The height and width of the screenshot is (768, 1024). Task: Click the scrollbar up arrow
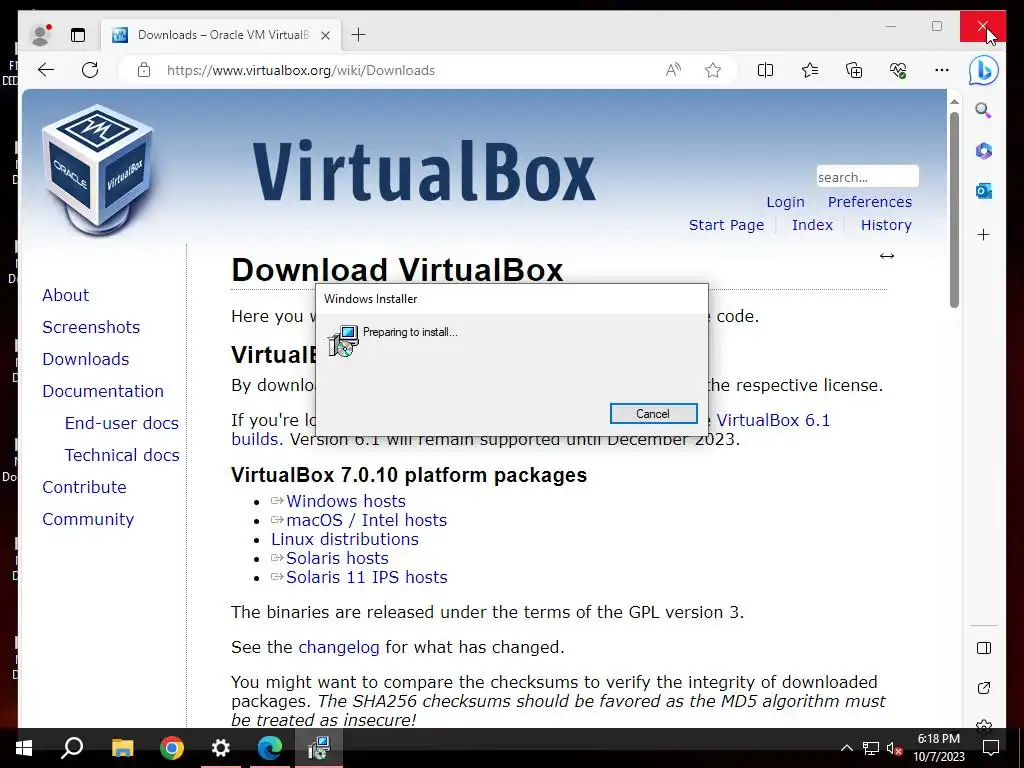click(x=954, y=101)
